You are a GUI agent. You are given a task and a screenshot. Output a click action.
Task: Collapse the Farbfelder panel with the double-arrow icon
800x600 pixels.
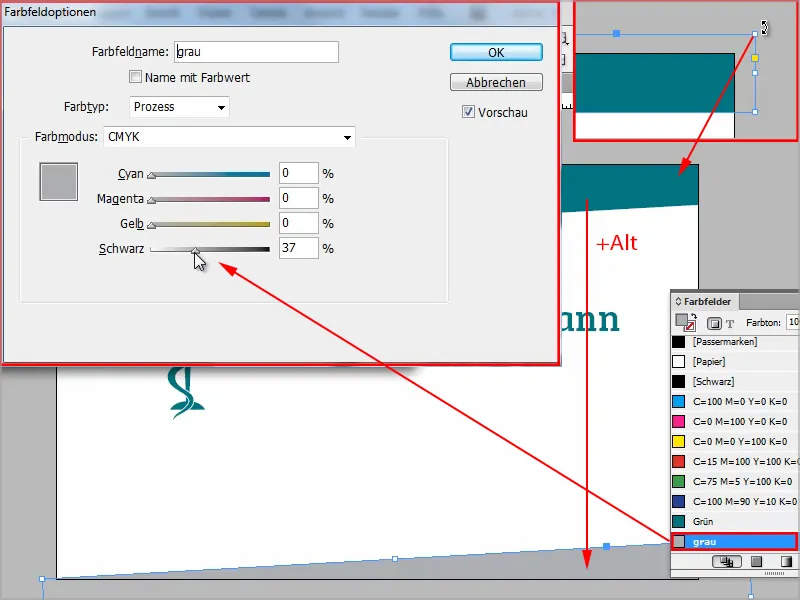(678, 302)
